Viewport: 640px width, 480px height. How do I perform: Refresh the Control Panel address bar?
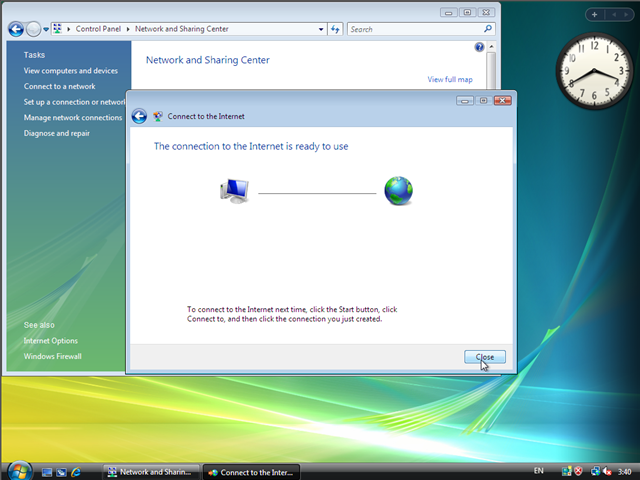tap(335, 29)
